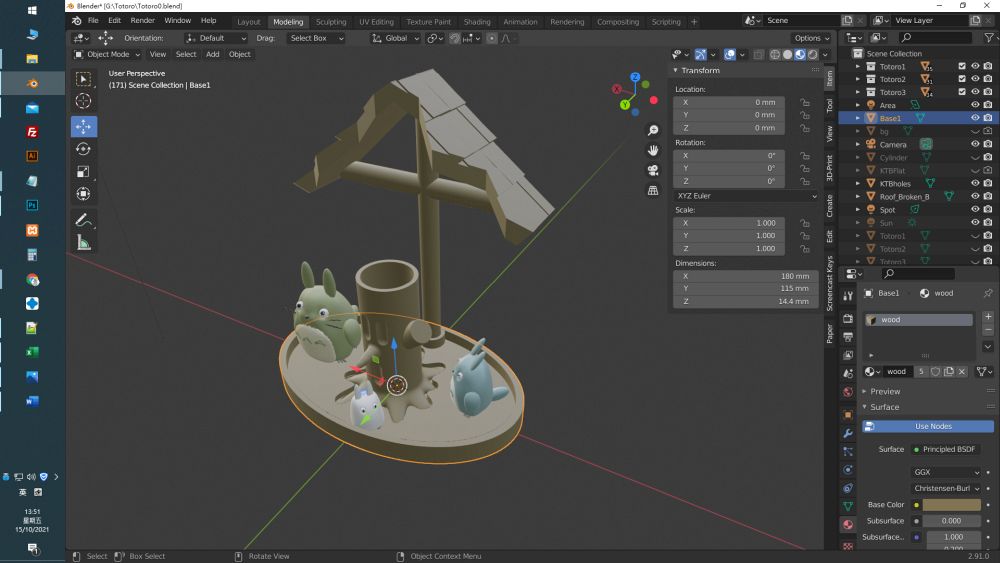
Task: Toggle visibility of Roof_Broken_B object
Action: coord(975,197)
